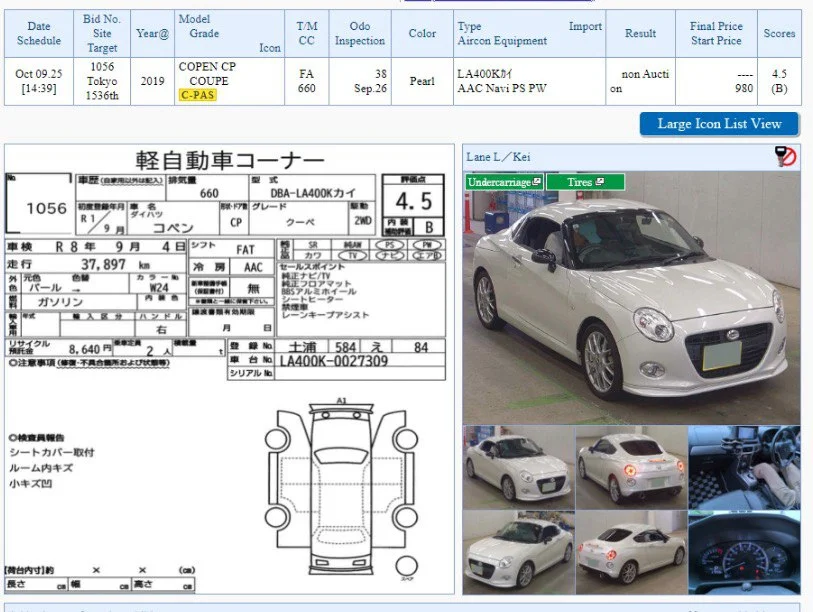
Task: Click the "軽自動車コーナー" sheet heading
Action: click(x=230, y=161)
